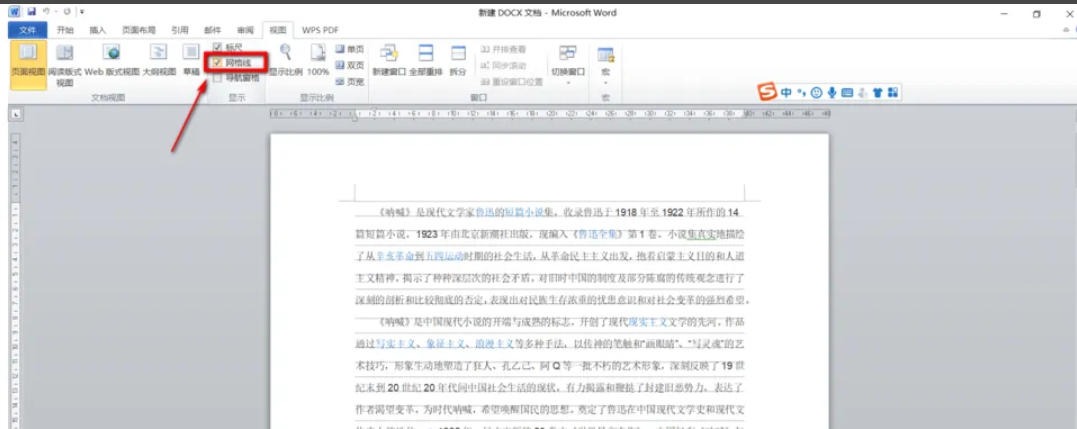This screenshot has height=429, width=1077.
Task: Click the Word application icon in title bar
Action: [x=15, y=12]
